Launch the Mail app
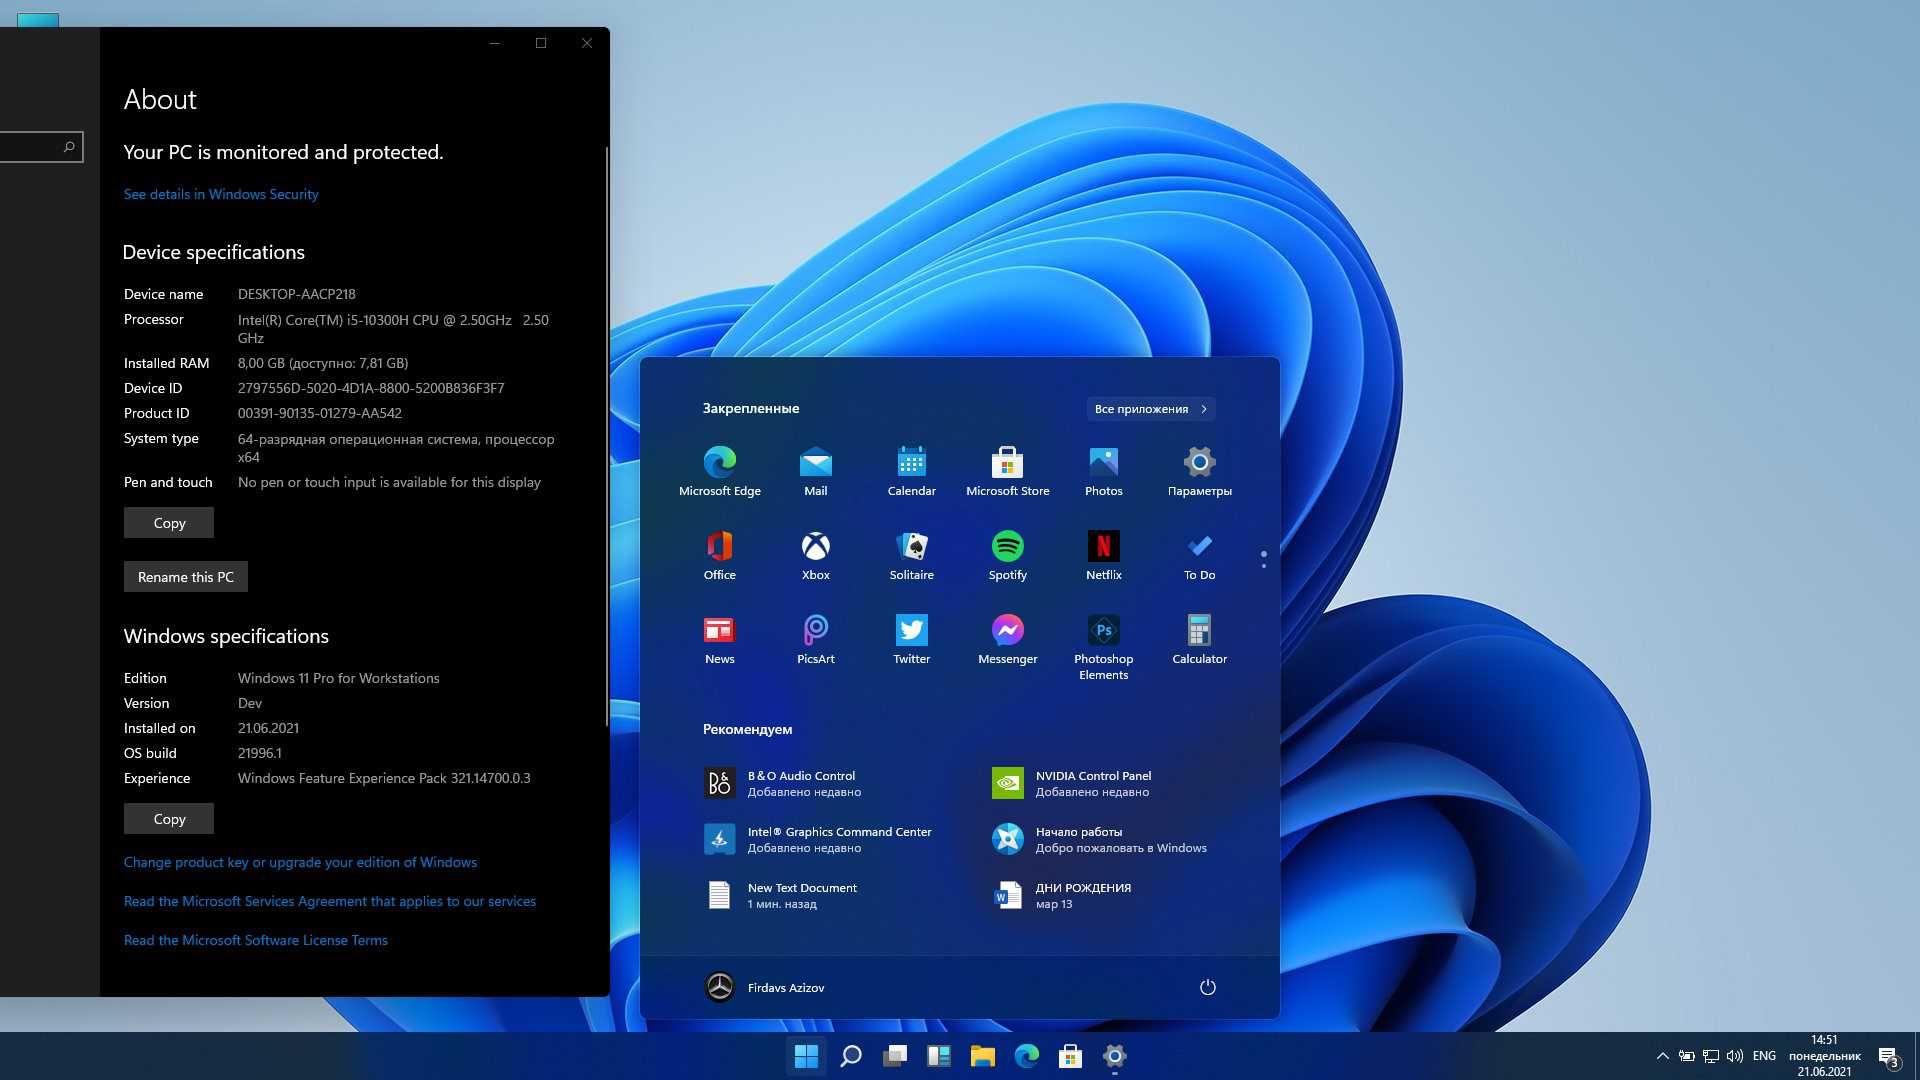The width and height of the screenshot is (1920, 1080). point(816,471)
